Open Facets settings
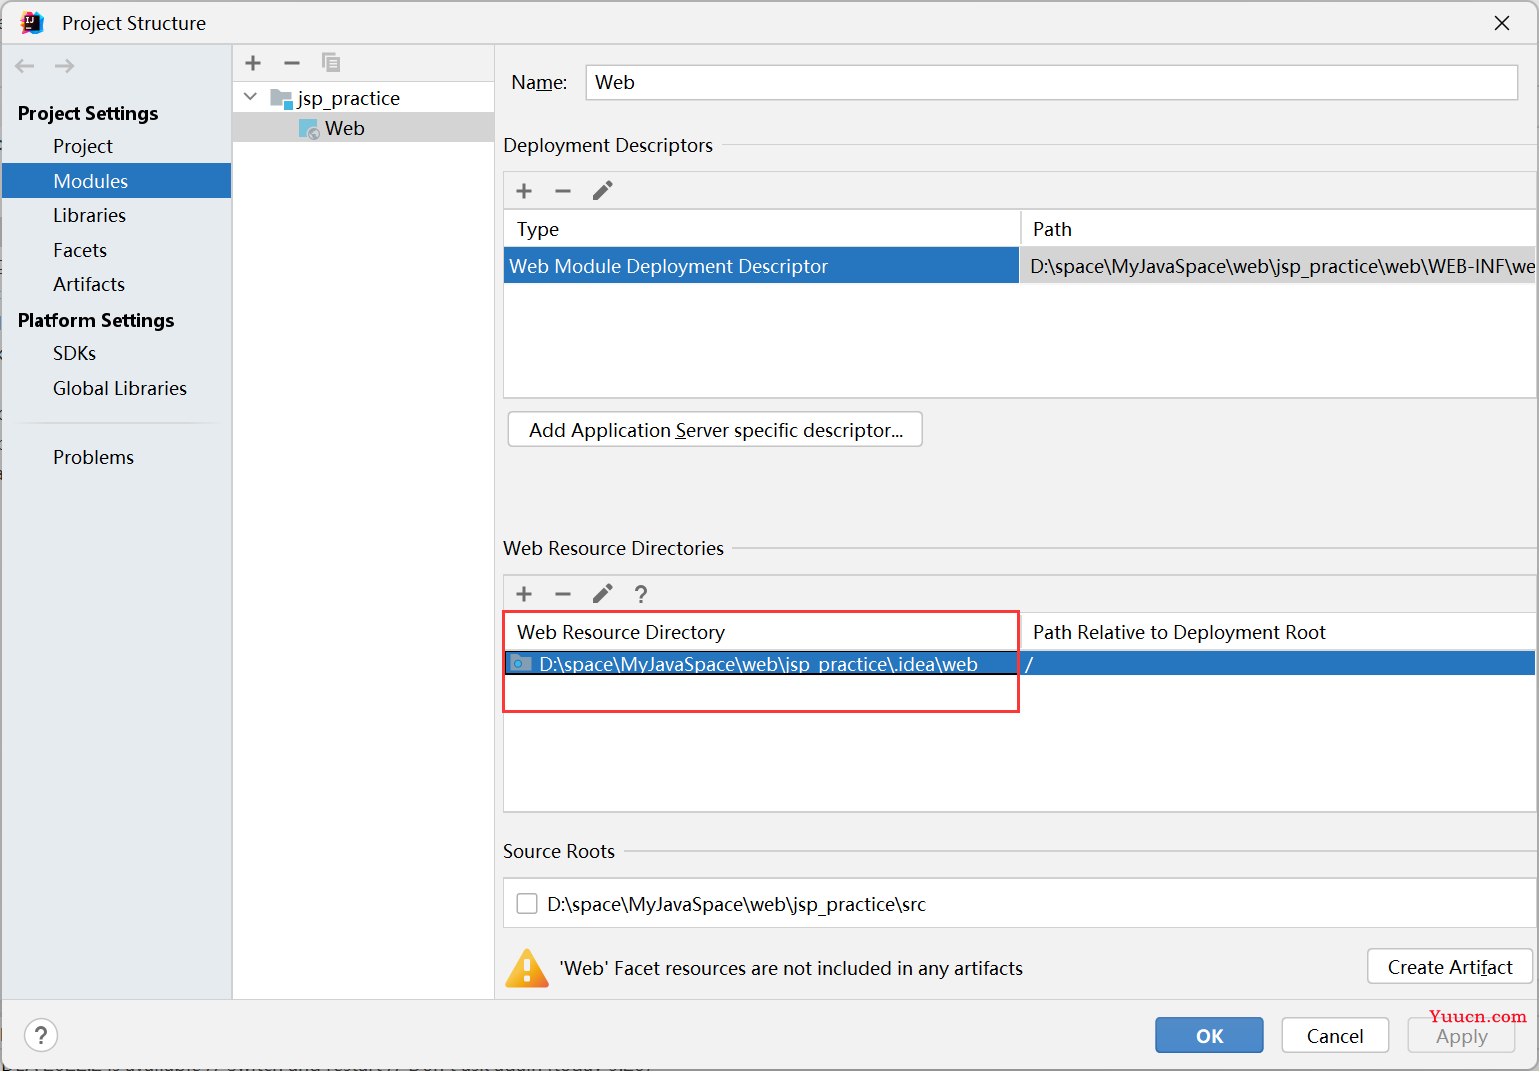Viewport: 1539px width, 1071px height. (x=80, y=250)
